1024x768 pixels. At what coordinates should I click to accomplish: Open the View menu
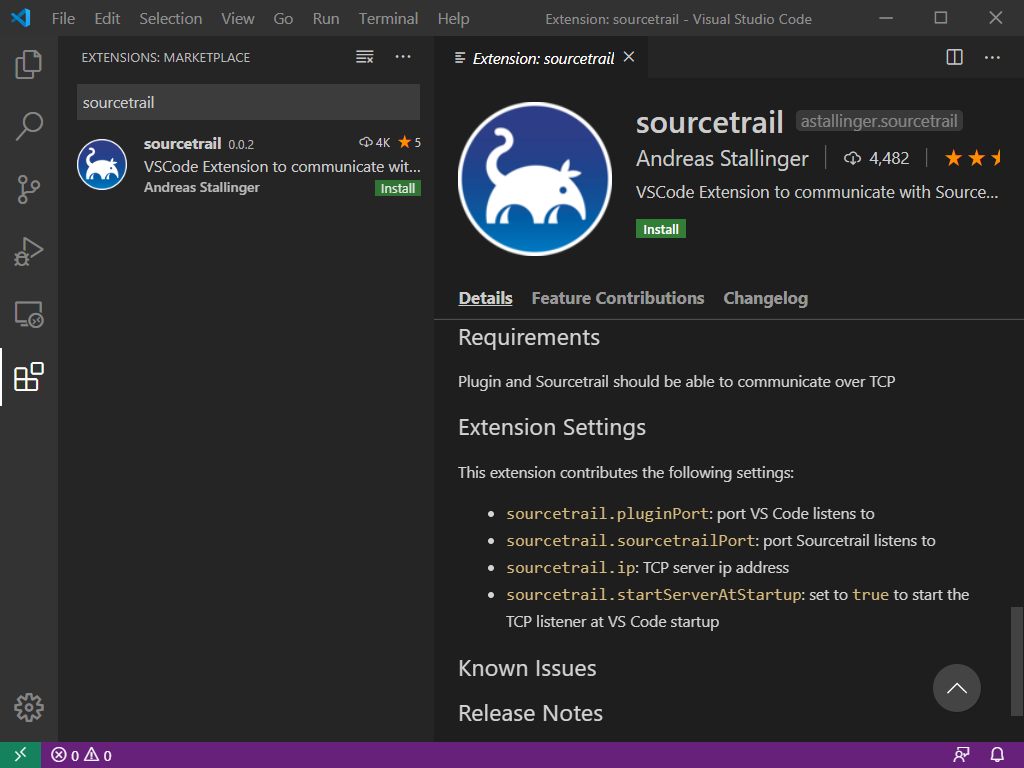[238, 18]
